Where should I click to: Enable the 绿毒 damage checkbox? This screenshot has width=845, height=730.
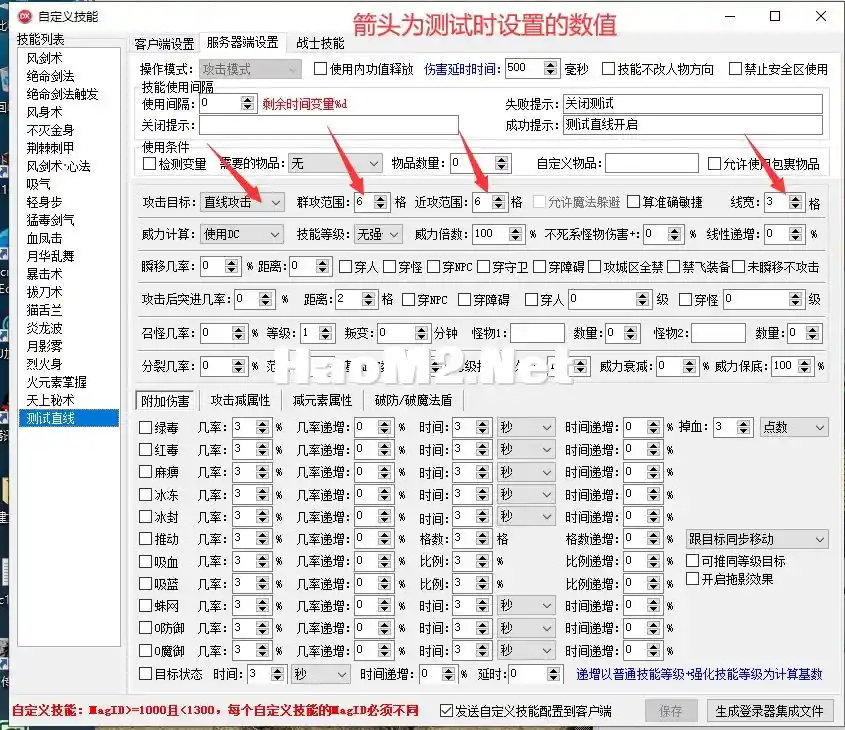pyautogui.click(x=146, y=427)
